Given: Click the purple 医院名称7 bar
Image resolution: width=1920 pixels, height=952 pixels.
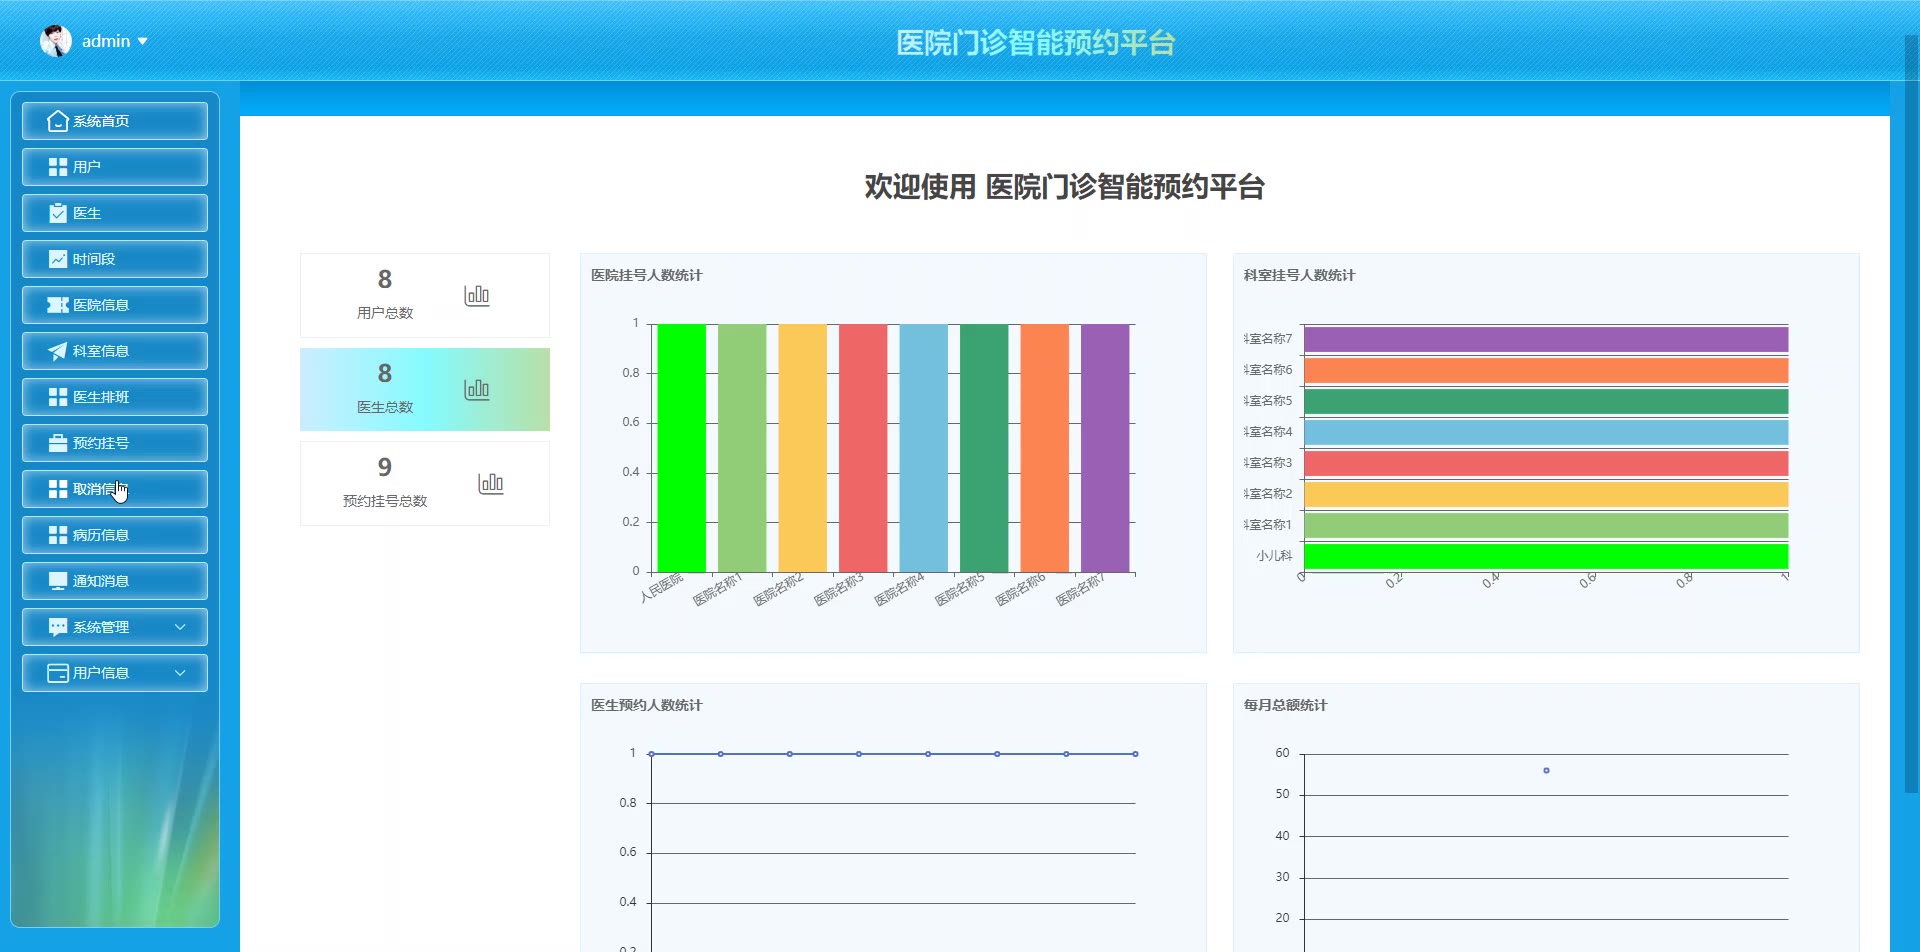Looking at the screenshot, I should (x=1105, y=448).
